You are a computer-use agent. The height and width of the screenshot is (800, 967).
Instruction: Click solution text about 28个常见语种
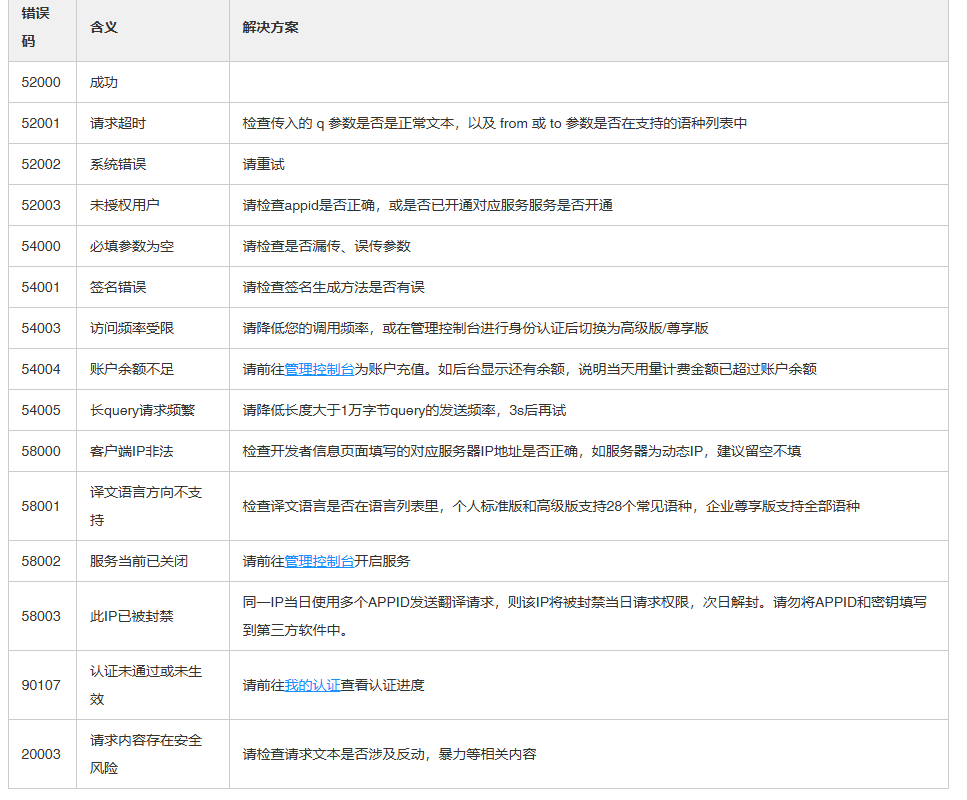coord(551,506)
